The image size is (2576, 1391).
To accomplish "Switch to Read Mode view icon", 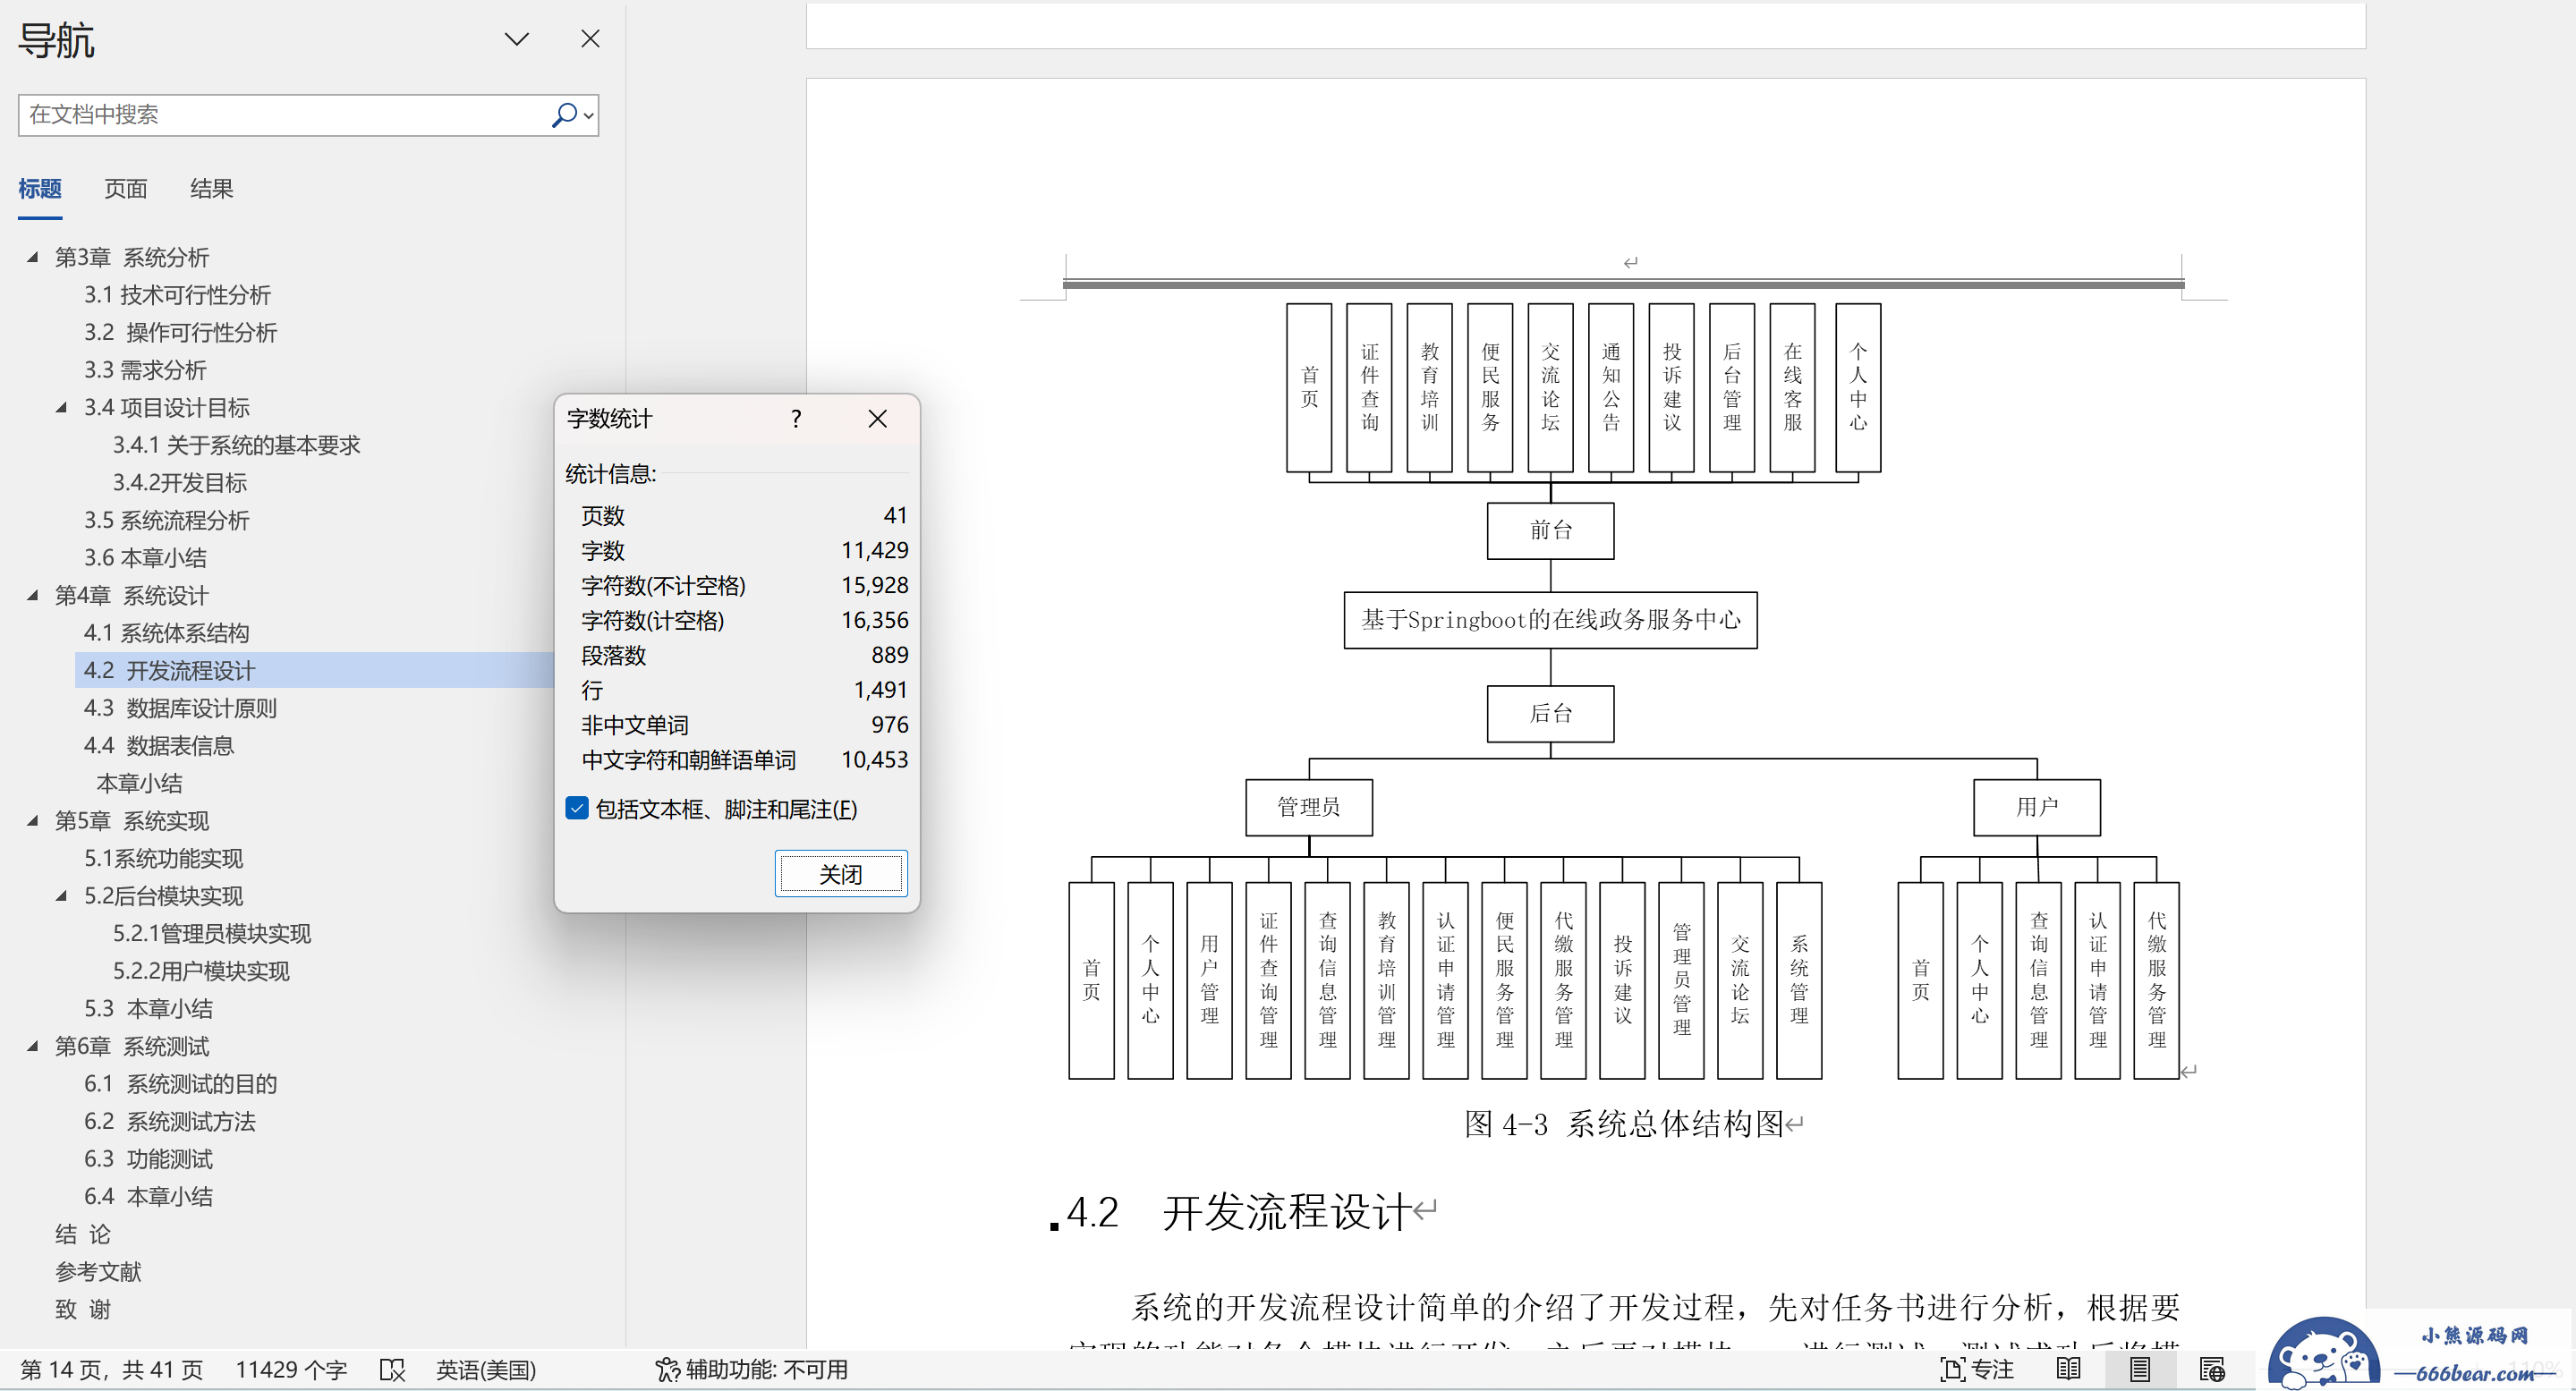I will coord(2068,1369).
